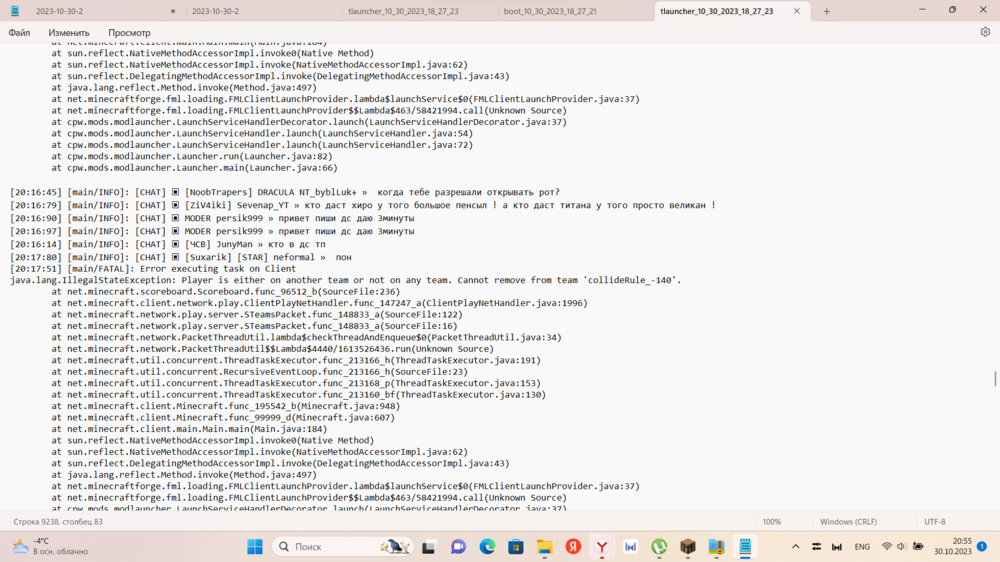This screenshot has width=1000, height=562.
Task: Open File Explorer from taskbar
Action: point(545,547)
